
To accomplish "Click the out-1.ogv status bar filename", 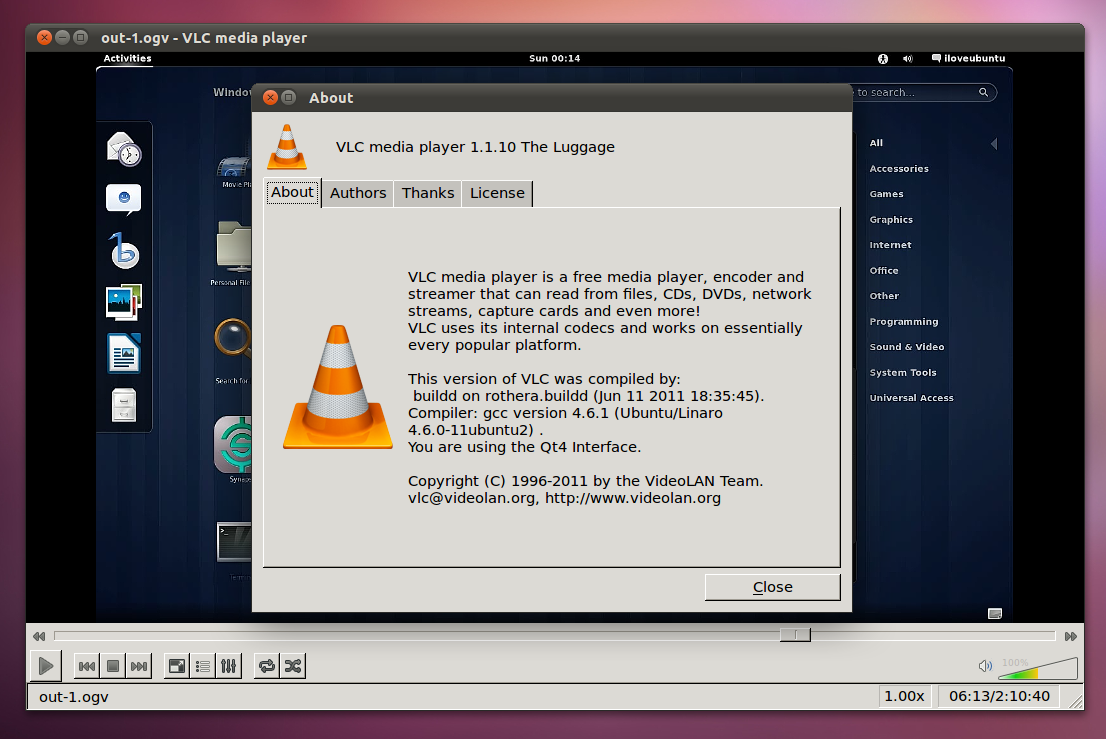I will [x=74, y=697].
